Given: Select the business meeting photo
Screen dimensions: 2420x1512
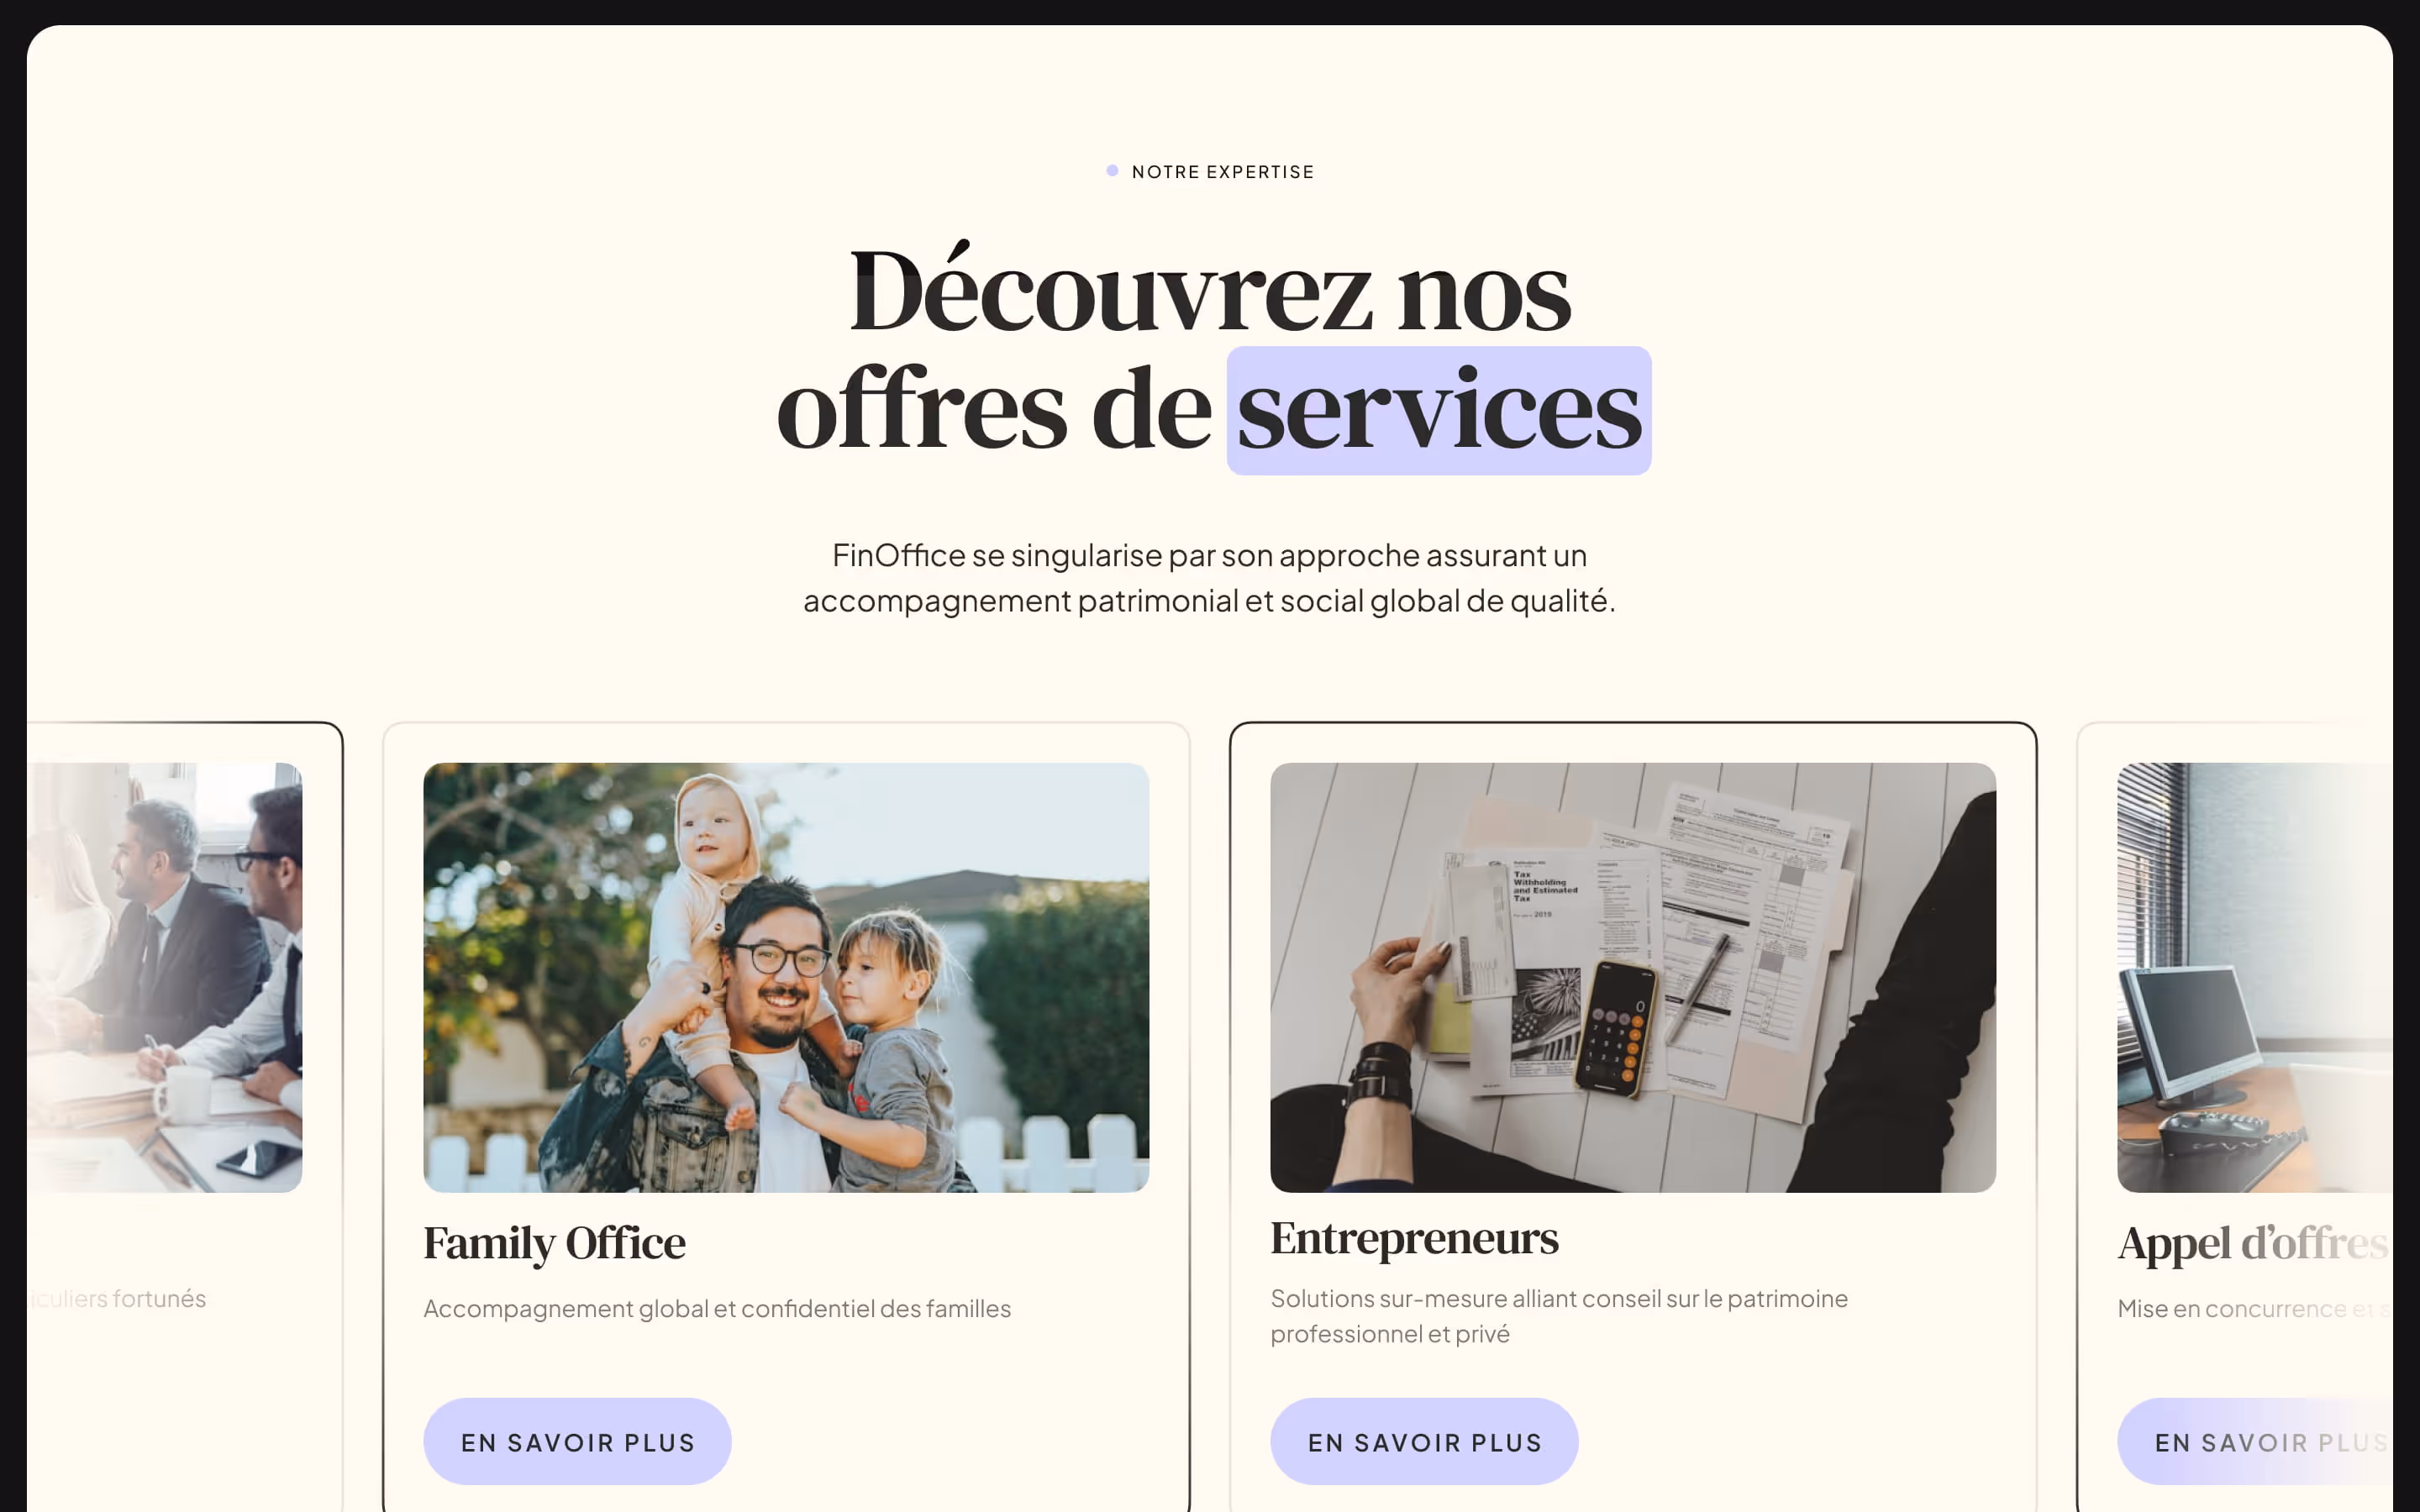Looking at the screenshot, I should (x=165, y=977).
